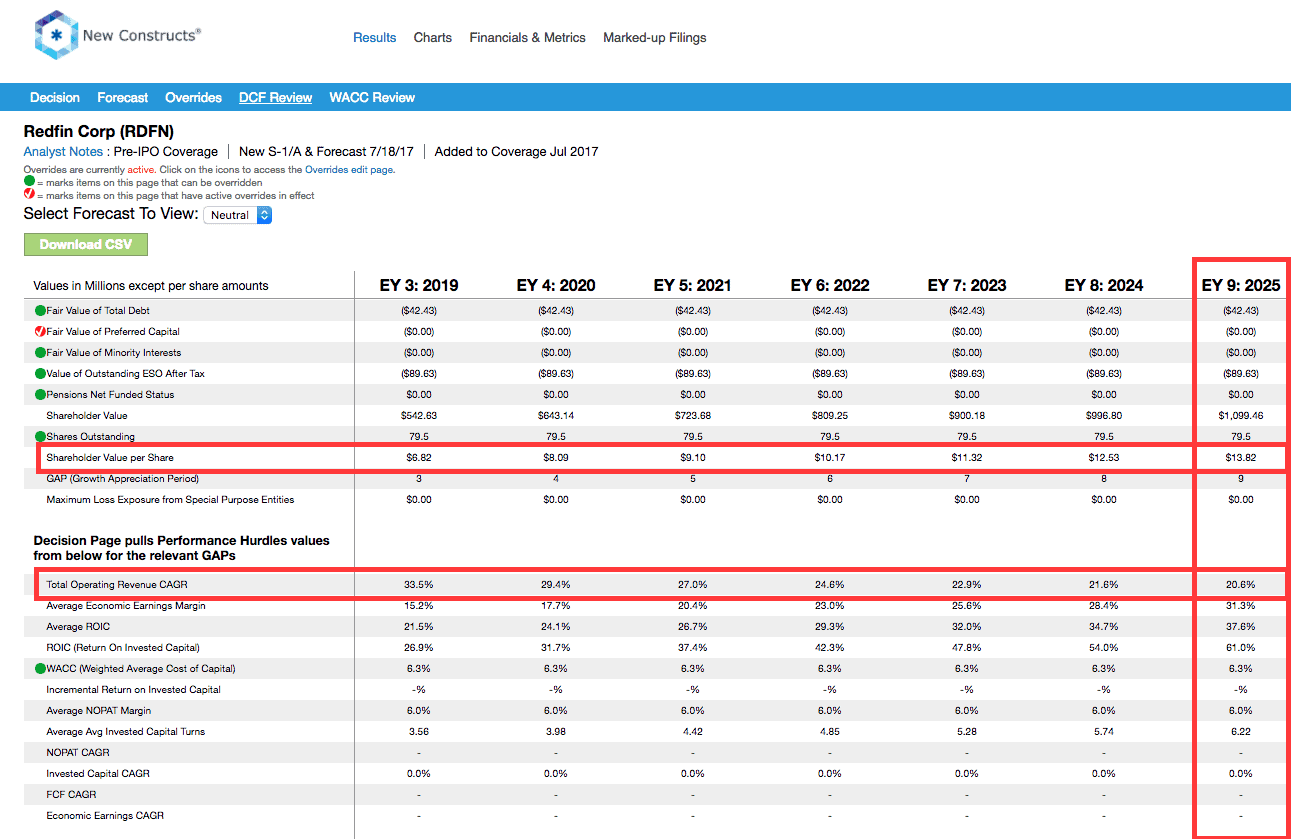Open the Analyst Notes link

pos(63,151)
